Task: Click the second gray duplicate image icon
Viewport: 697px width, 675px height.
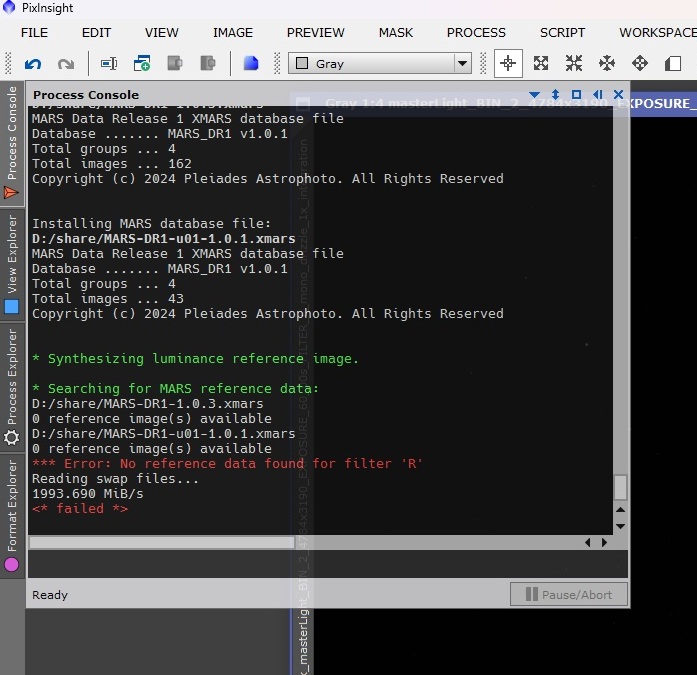Action: [208, 63]
